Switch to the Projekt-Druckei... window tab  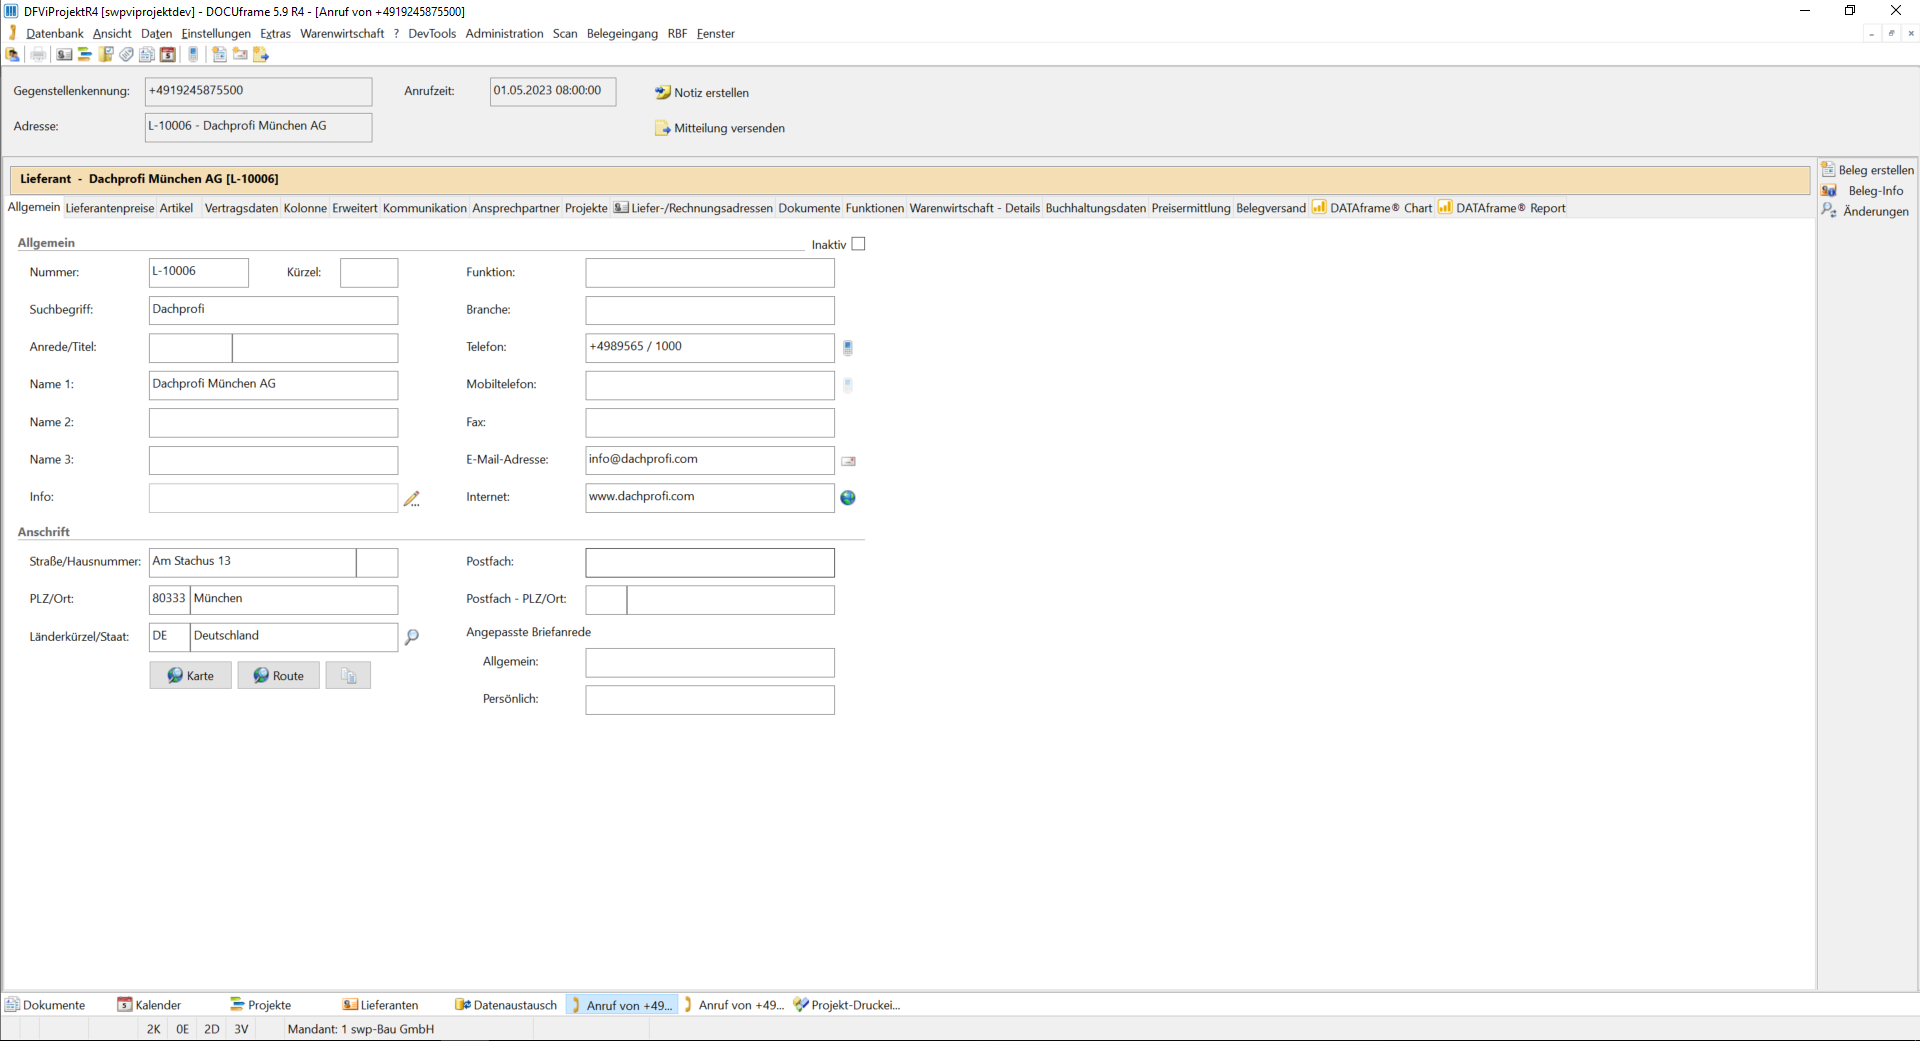coord(847,1005)
